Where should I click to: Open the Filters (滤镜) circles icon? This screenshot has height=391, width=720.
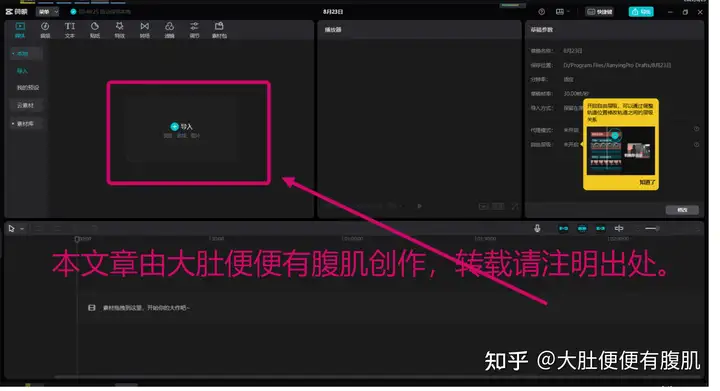coord(169,30)
